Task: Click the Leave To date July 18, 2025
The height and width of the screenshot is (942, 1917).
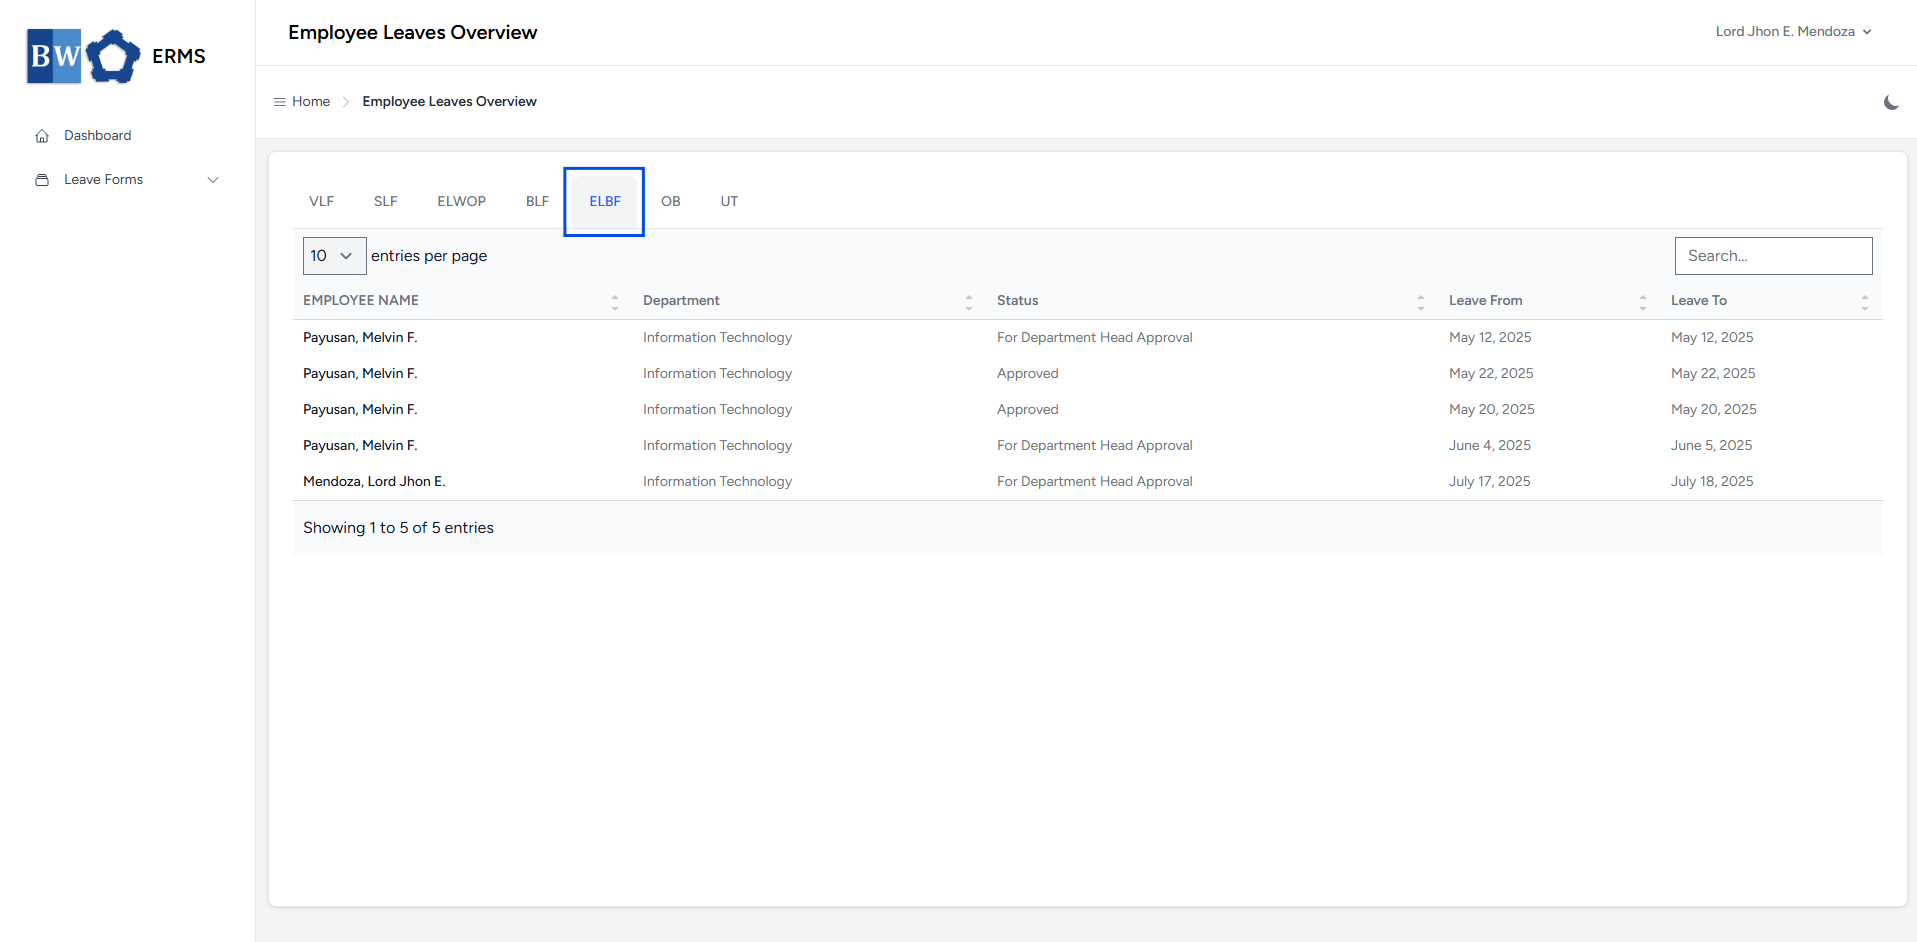Action: [1712, 482]
